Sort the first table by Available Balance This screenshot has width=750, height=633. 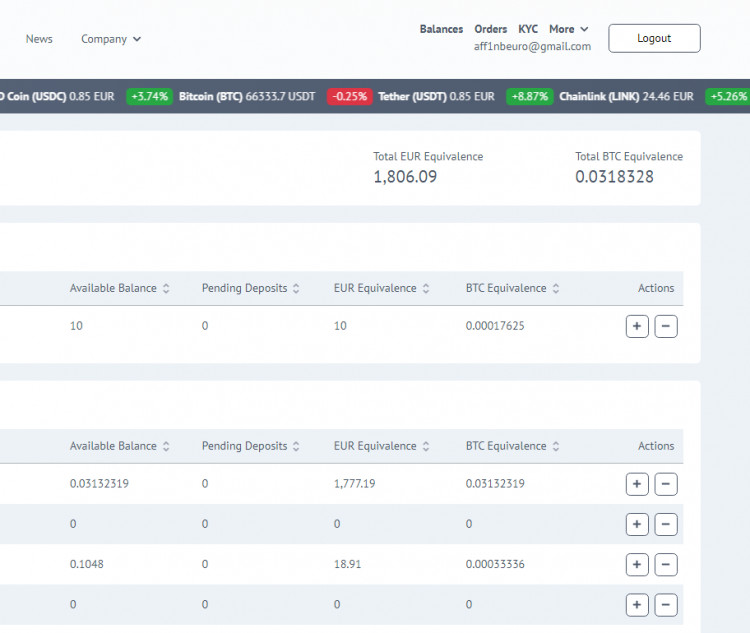tap(119, 288)
